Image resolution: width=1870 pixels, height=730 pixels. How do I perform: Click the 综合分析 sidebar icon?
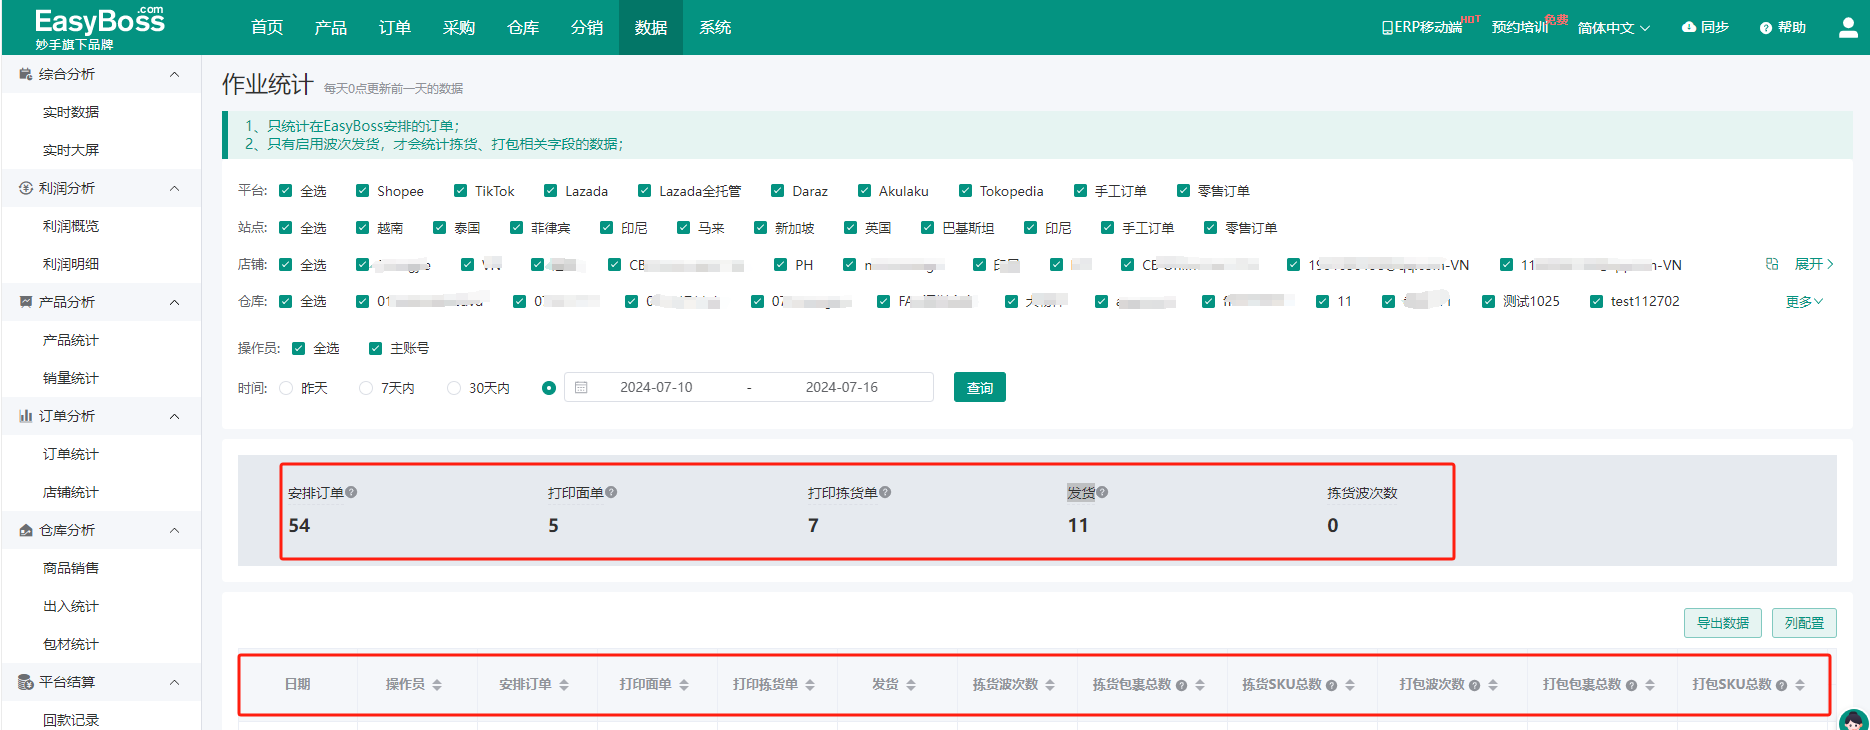26,74
